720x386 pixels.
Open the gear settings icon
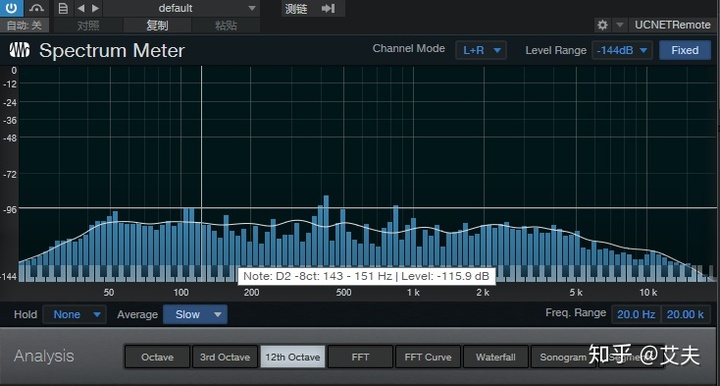(x=602, y=25)
